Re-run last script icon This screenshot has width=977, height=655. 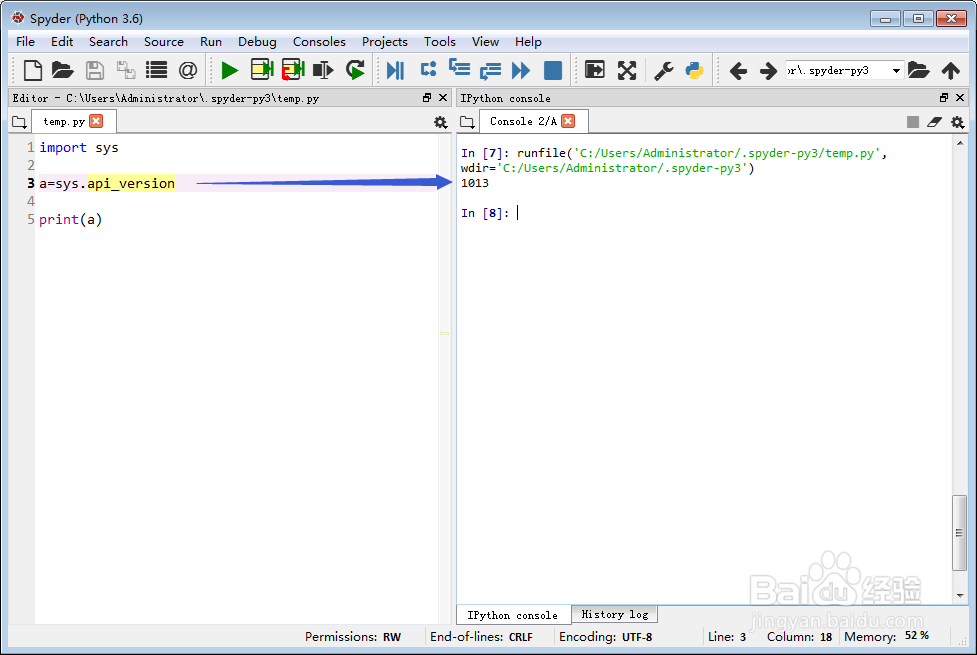tap(356, 70)
